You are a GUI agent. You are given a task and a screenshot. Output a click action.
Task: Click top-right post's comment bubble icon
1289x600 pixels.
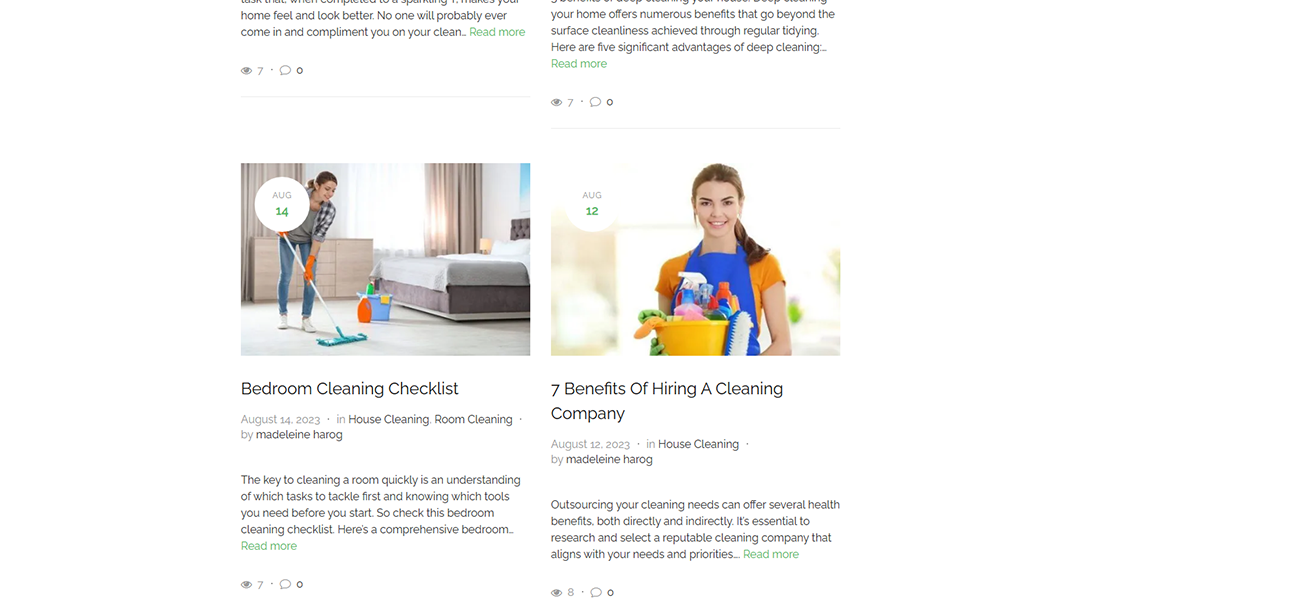[x=595, y=102]
